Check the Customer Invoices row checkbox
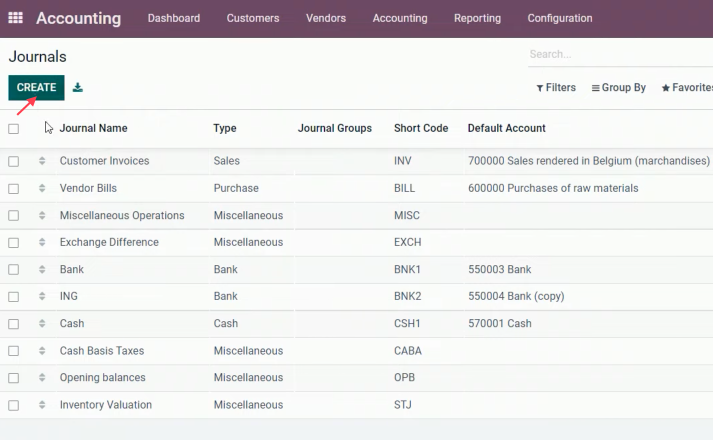 coord(14,161)
